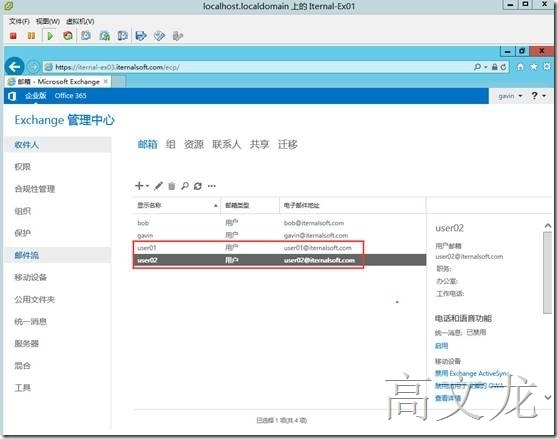Click the delete trash icon
Image resolution: width=558 pixels, height=439 pixels.
coord(172,186)
